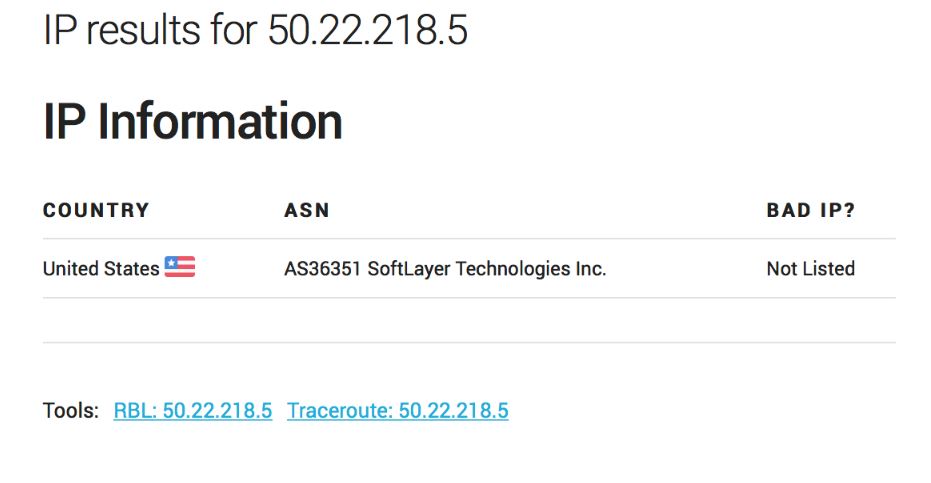
Task: Select the United States country text
Action: 101,269
